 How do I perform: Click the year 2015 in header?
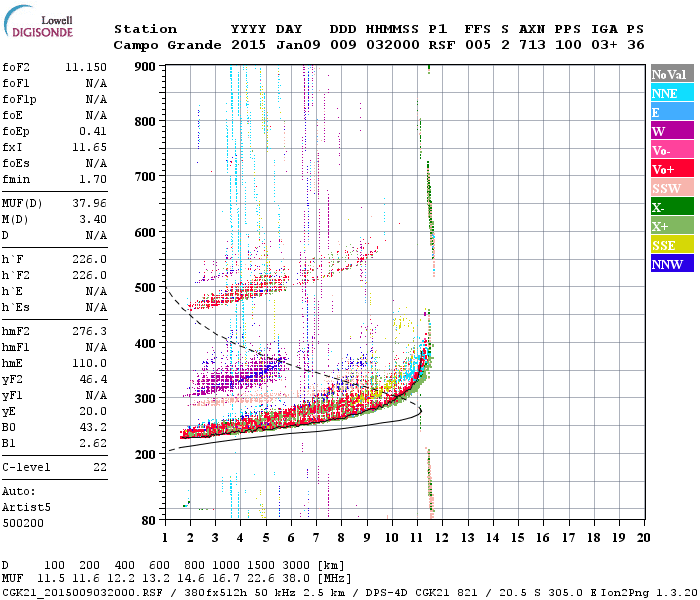tap(248, 45)
